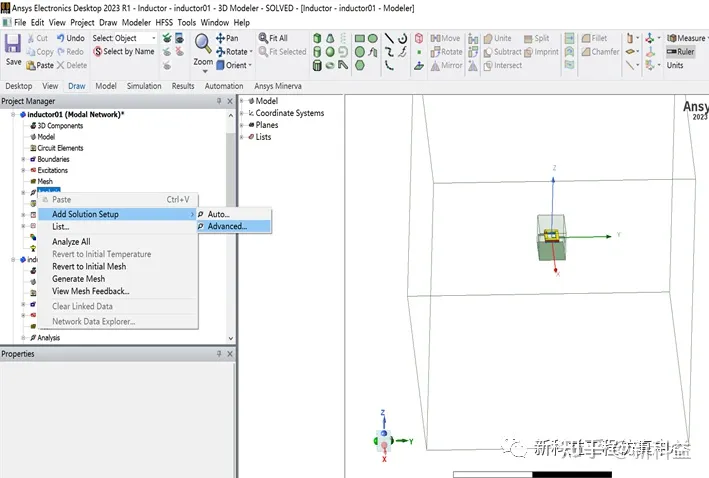Collapse the inductor01 (Modal Network) node
The height and width of the screenshot is (478, 709).
tap(13, 114)
